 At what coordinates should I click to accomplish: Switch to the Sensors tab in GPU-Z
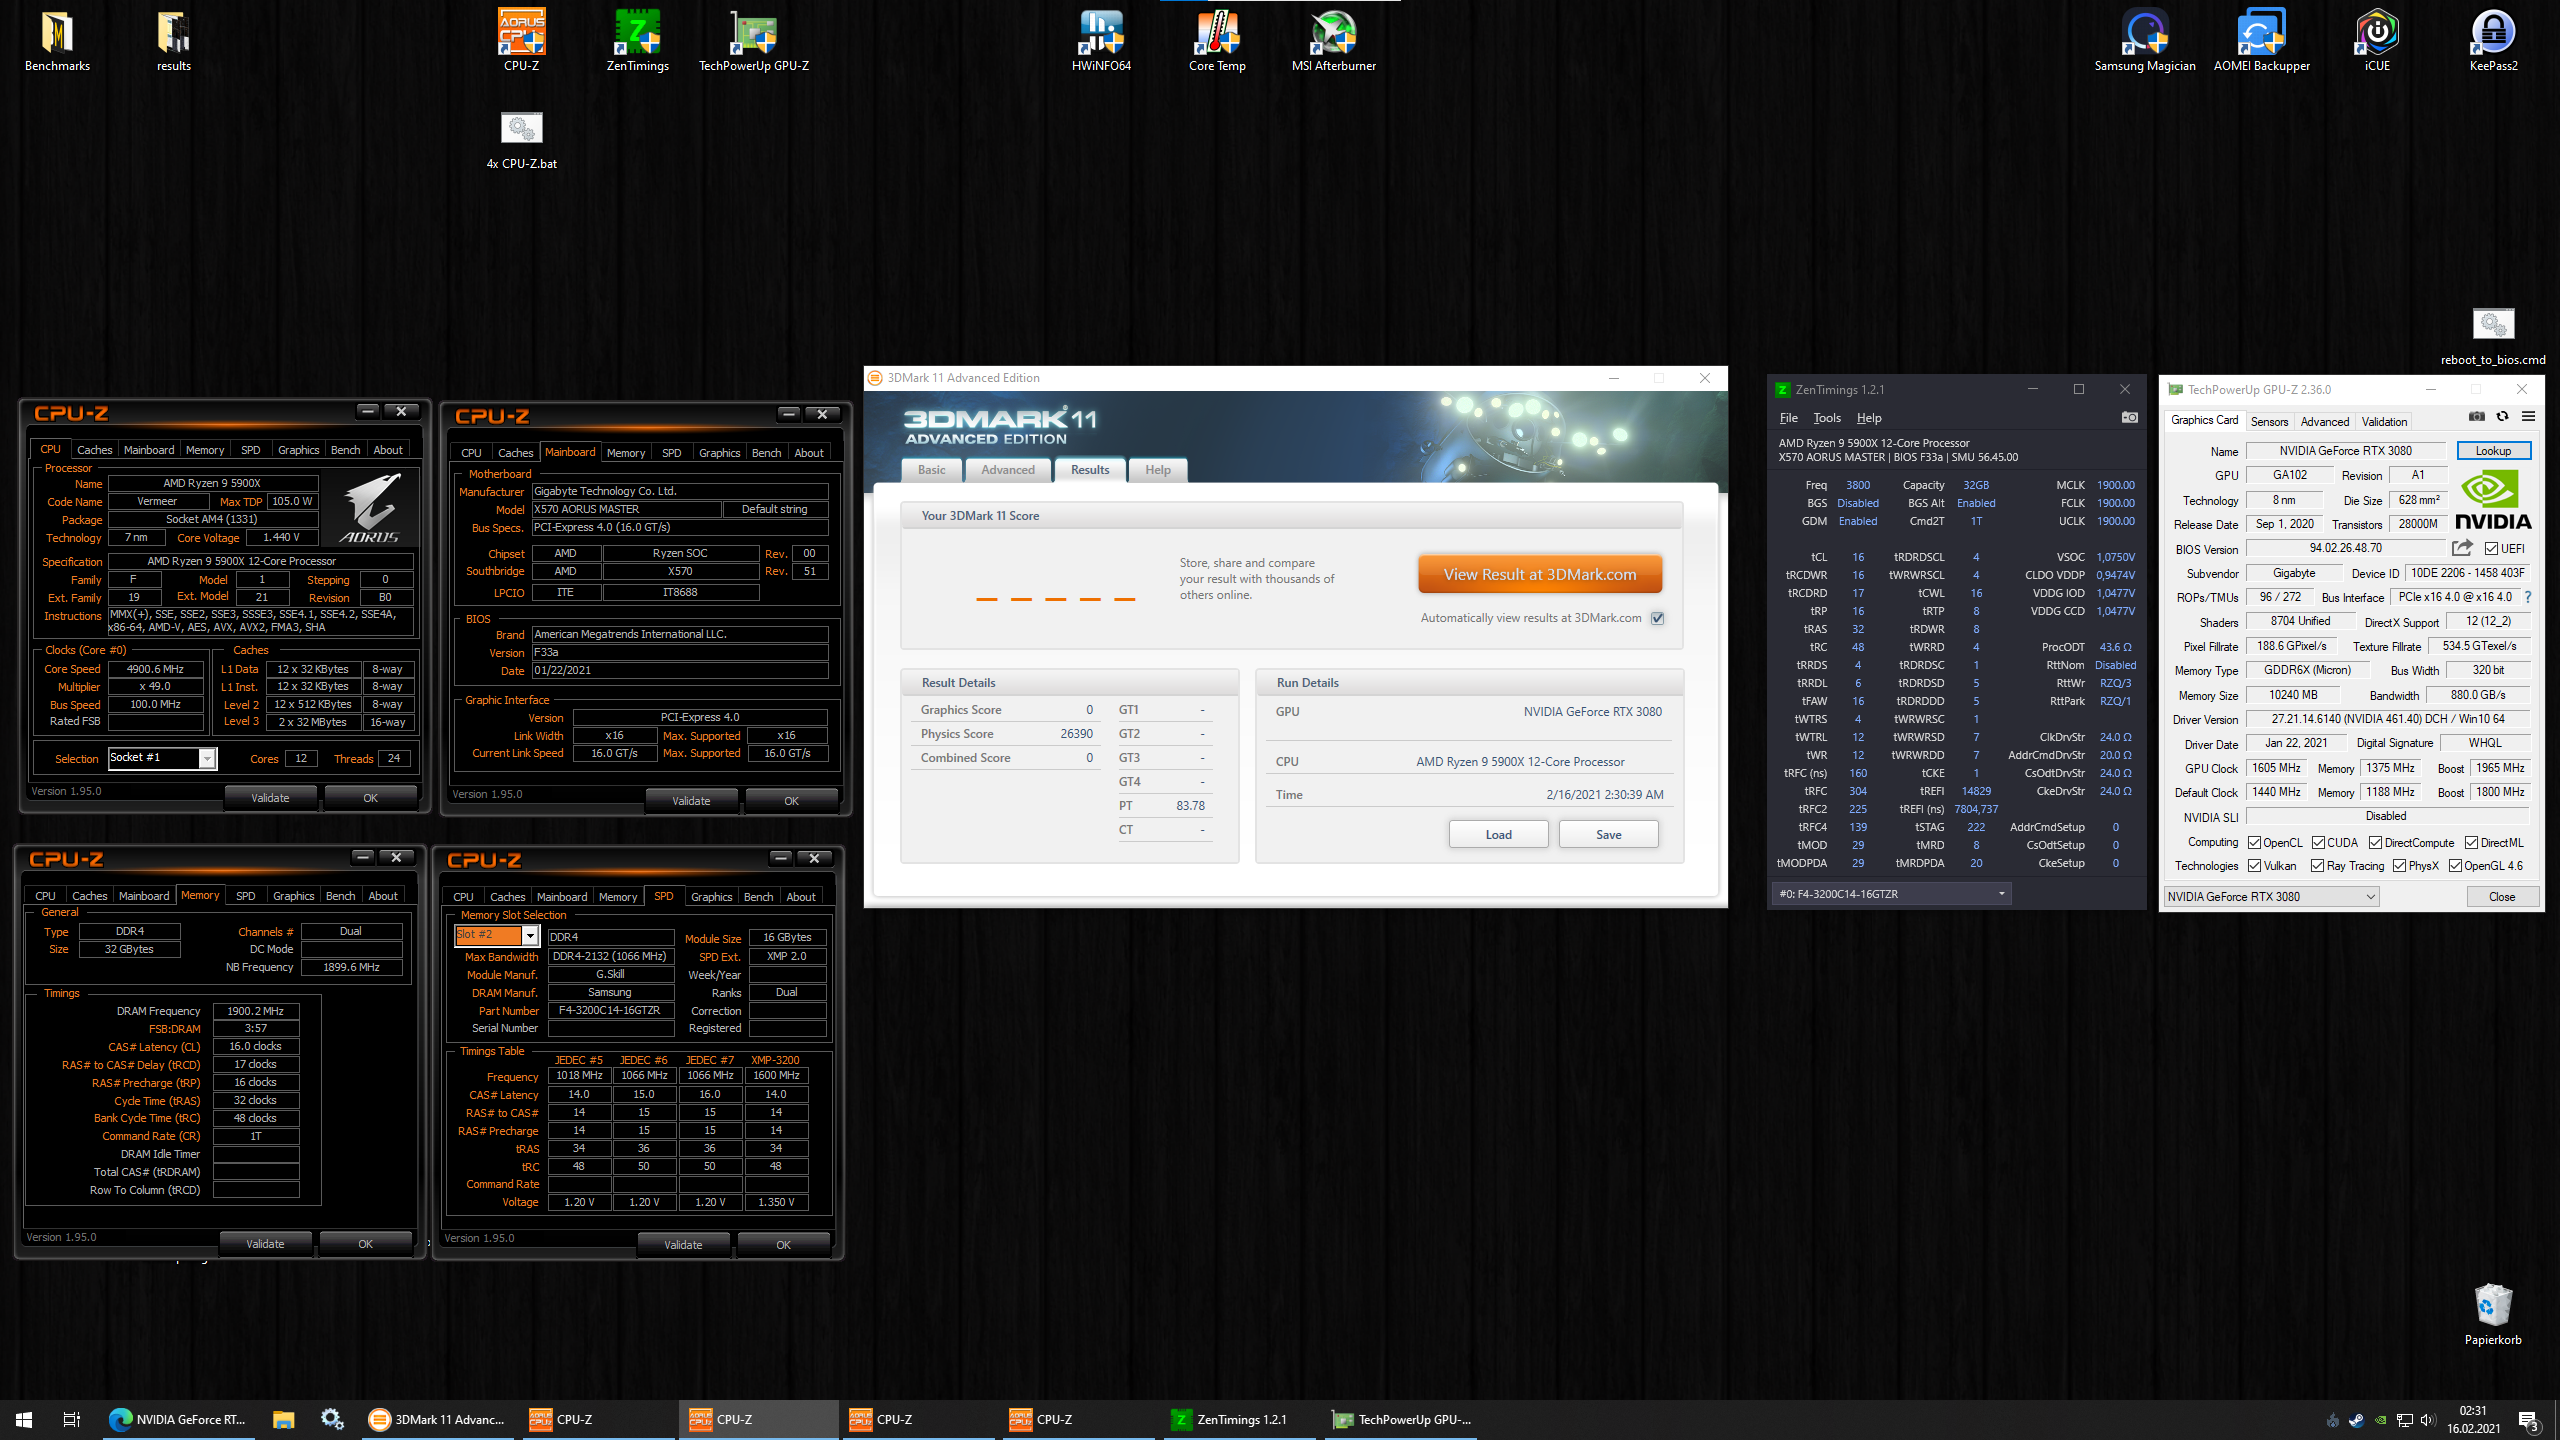2269,421
